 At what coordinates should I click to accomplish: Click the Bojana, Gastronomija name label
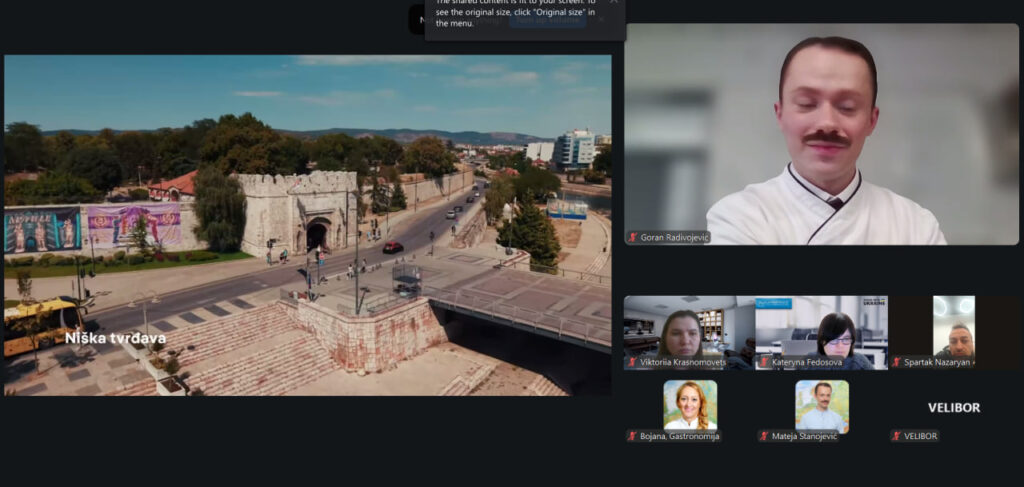tap(679, 436)
